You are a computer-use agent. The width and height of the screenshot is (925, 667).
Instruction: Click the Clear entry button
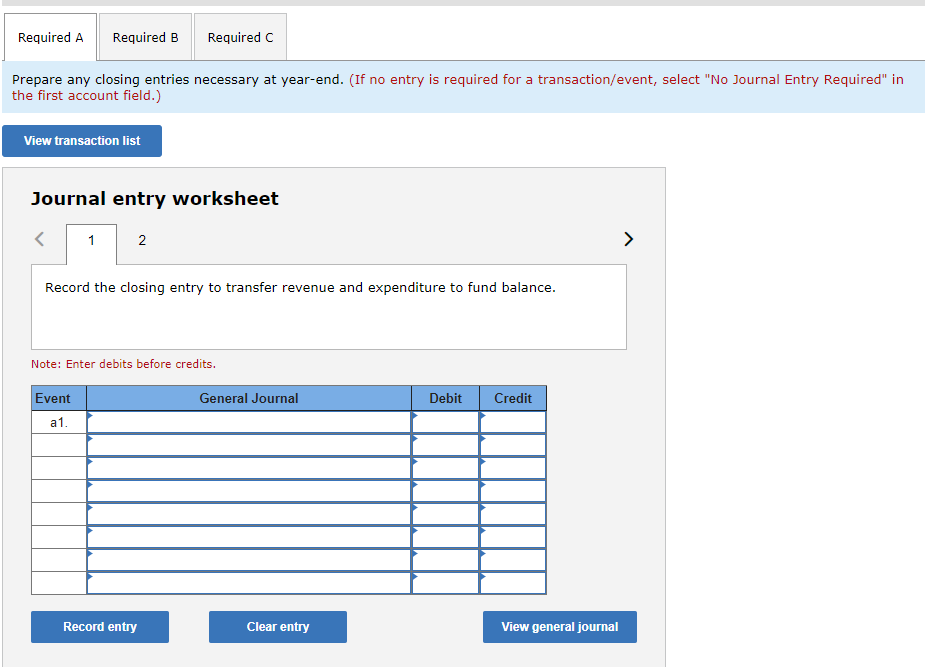(277, 627)
